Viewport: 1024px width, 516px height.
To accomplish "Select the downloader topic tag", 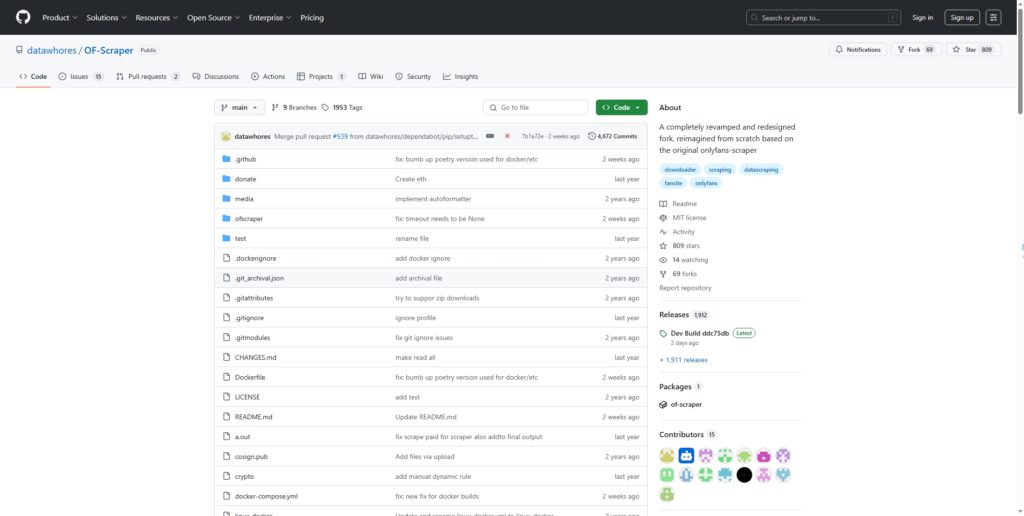I will [x=680, y=170].
